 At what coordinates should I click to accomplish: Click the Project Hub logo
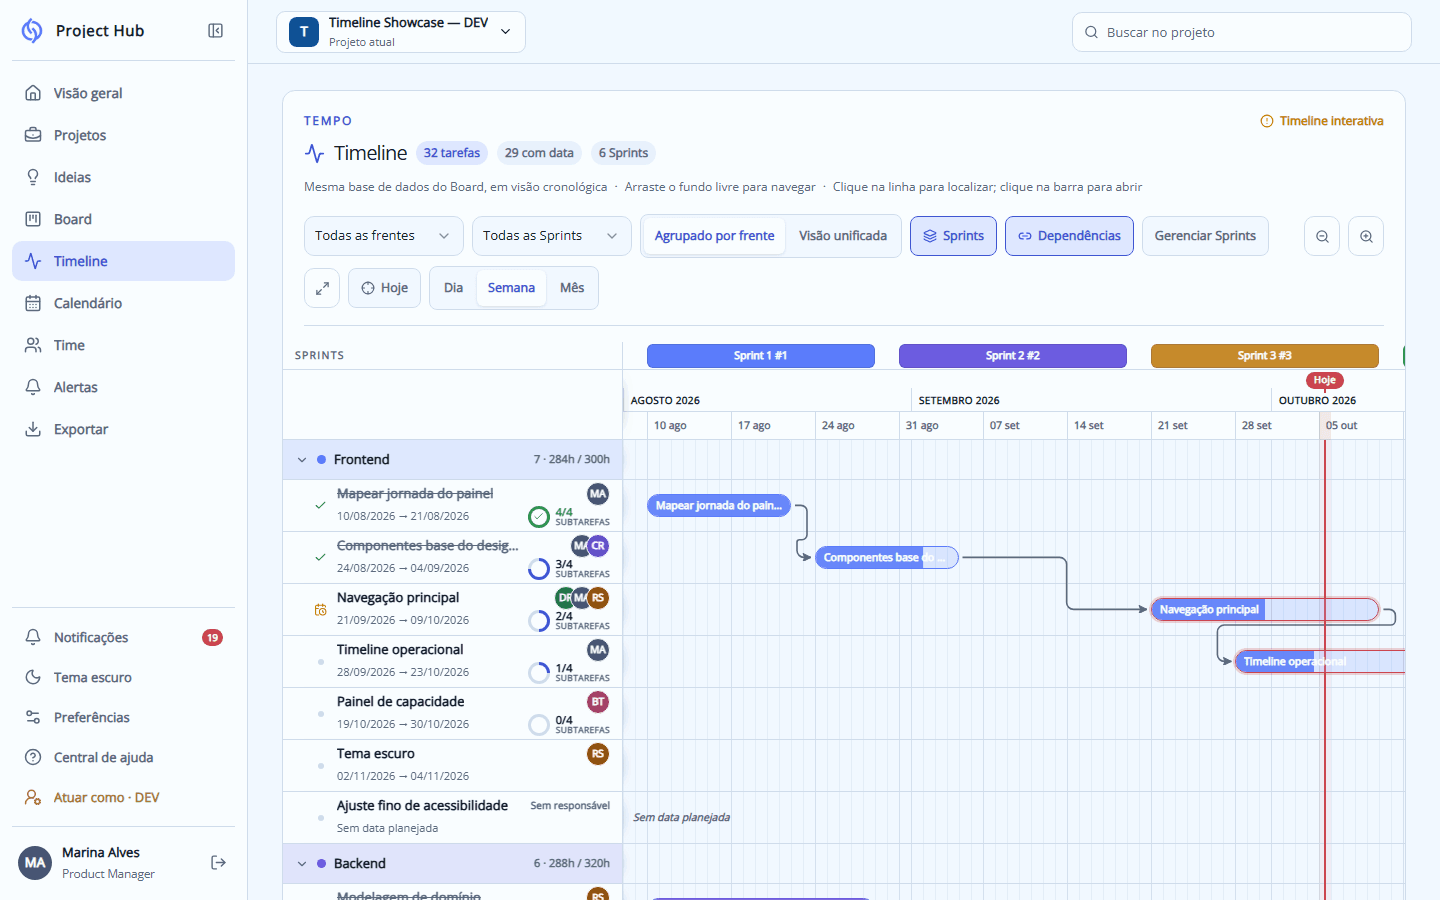point(32,31)
